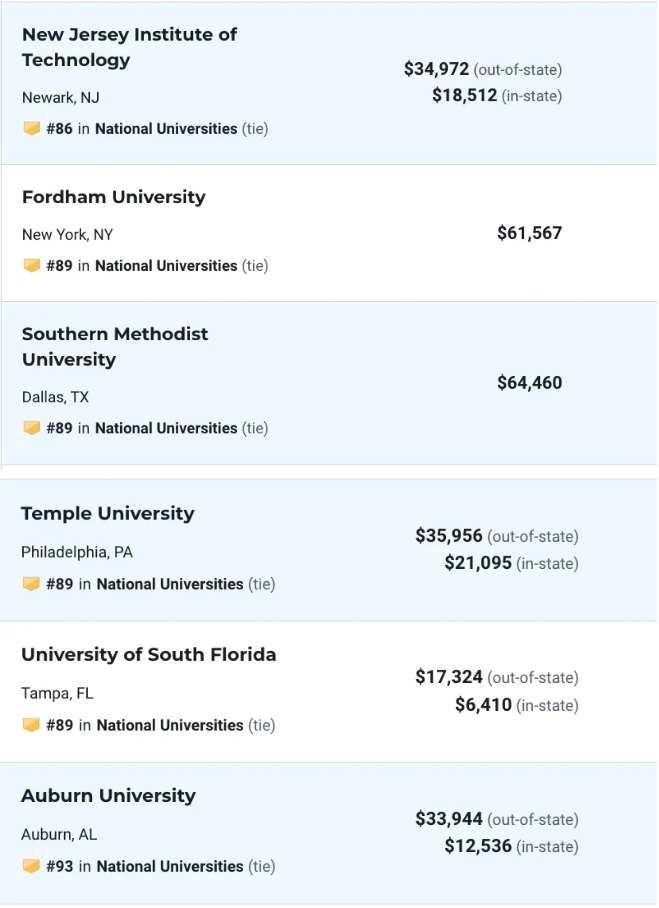
Task: Click Temple's $35,956 out-of-state tuition
Action: (x=449, y=536)
